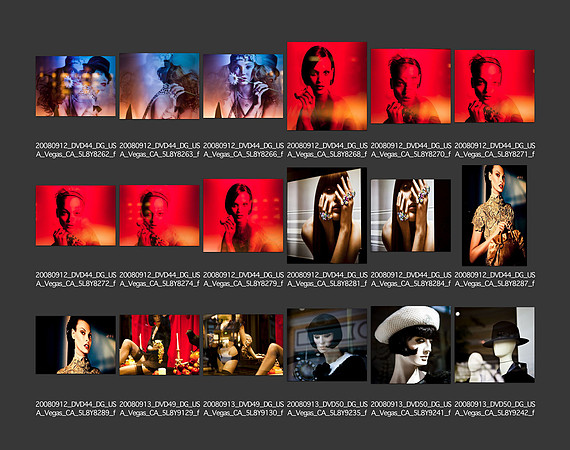
Task: Open red curtain mannequin thumbnail SL8Y9129
Action: pos(159,345)
